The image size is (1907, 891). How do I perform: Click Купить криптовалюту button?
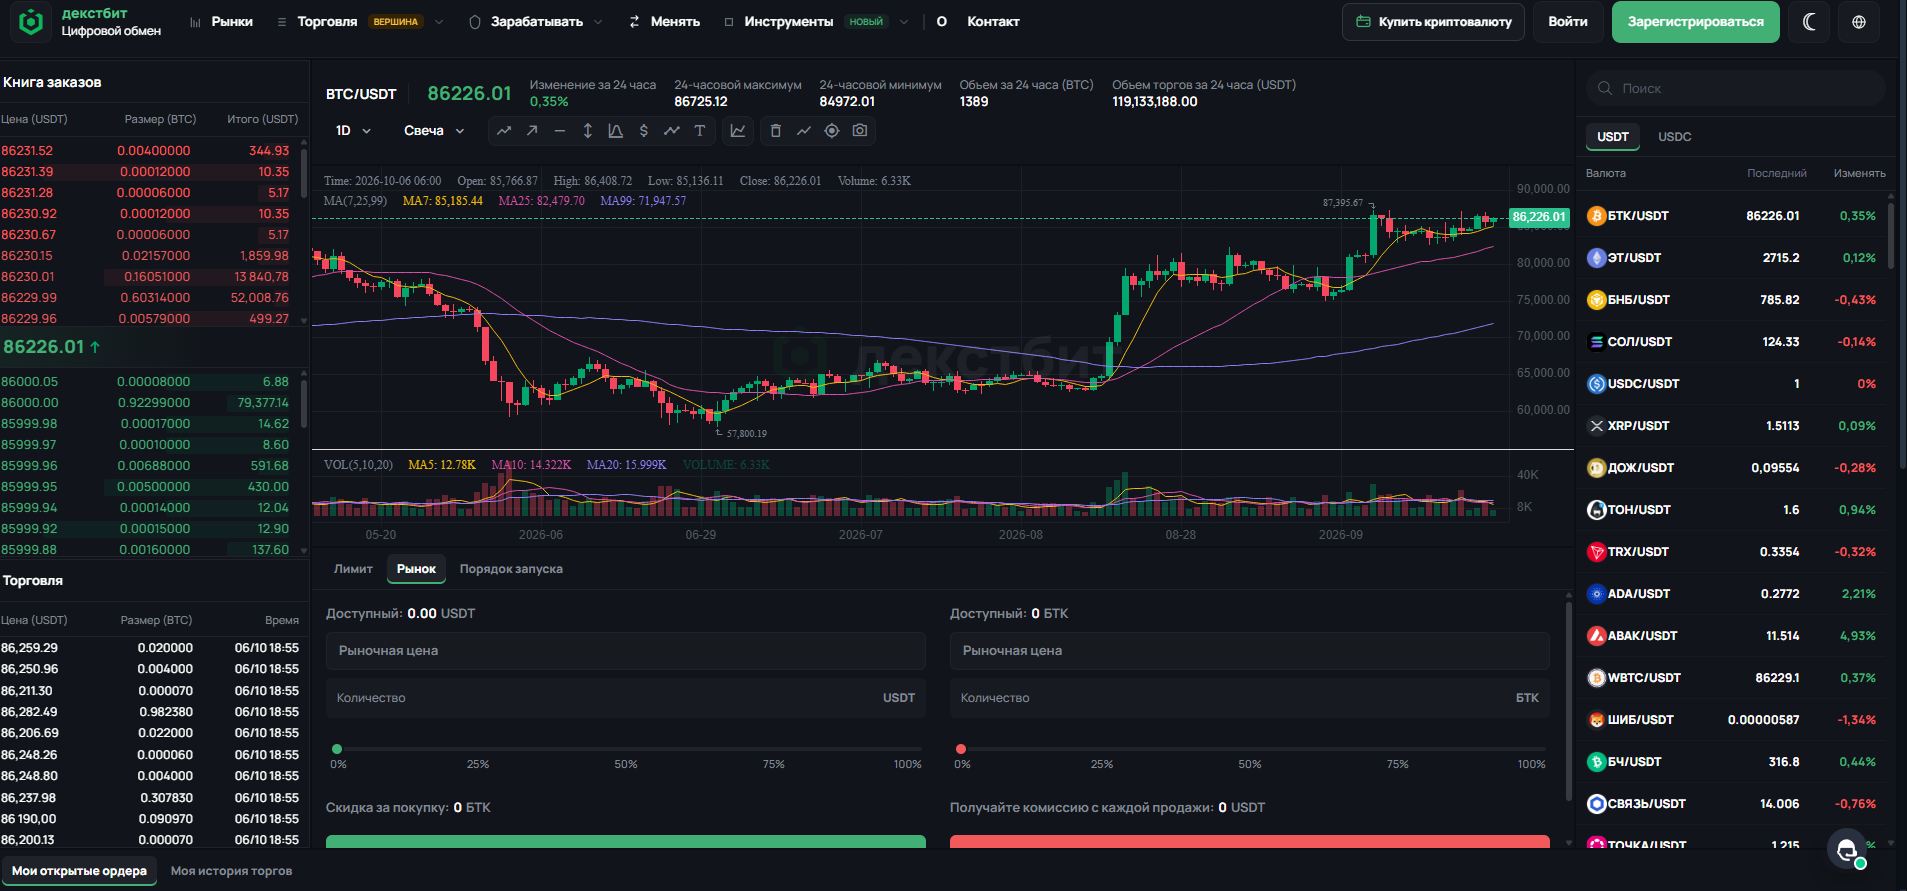[x=1433, y=22]
